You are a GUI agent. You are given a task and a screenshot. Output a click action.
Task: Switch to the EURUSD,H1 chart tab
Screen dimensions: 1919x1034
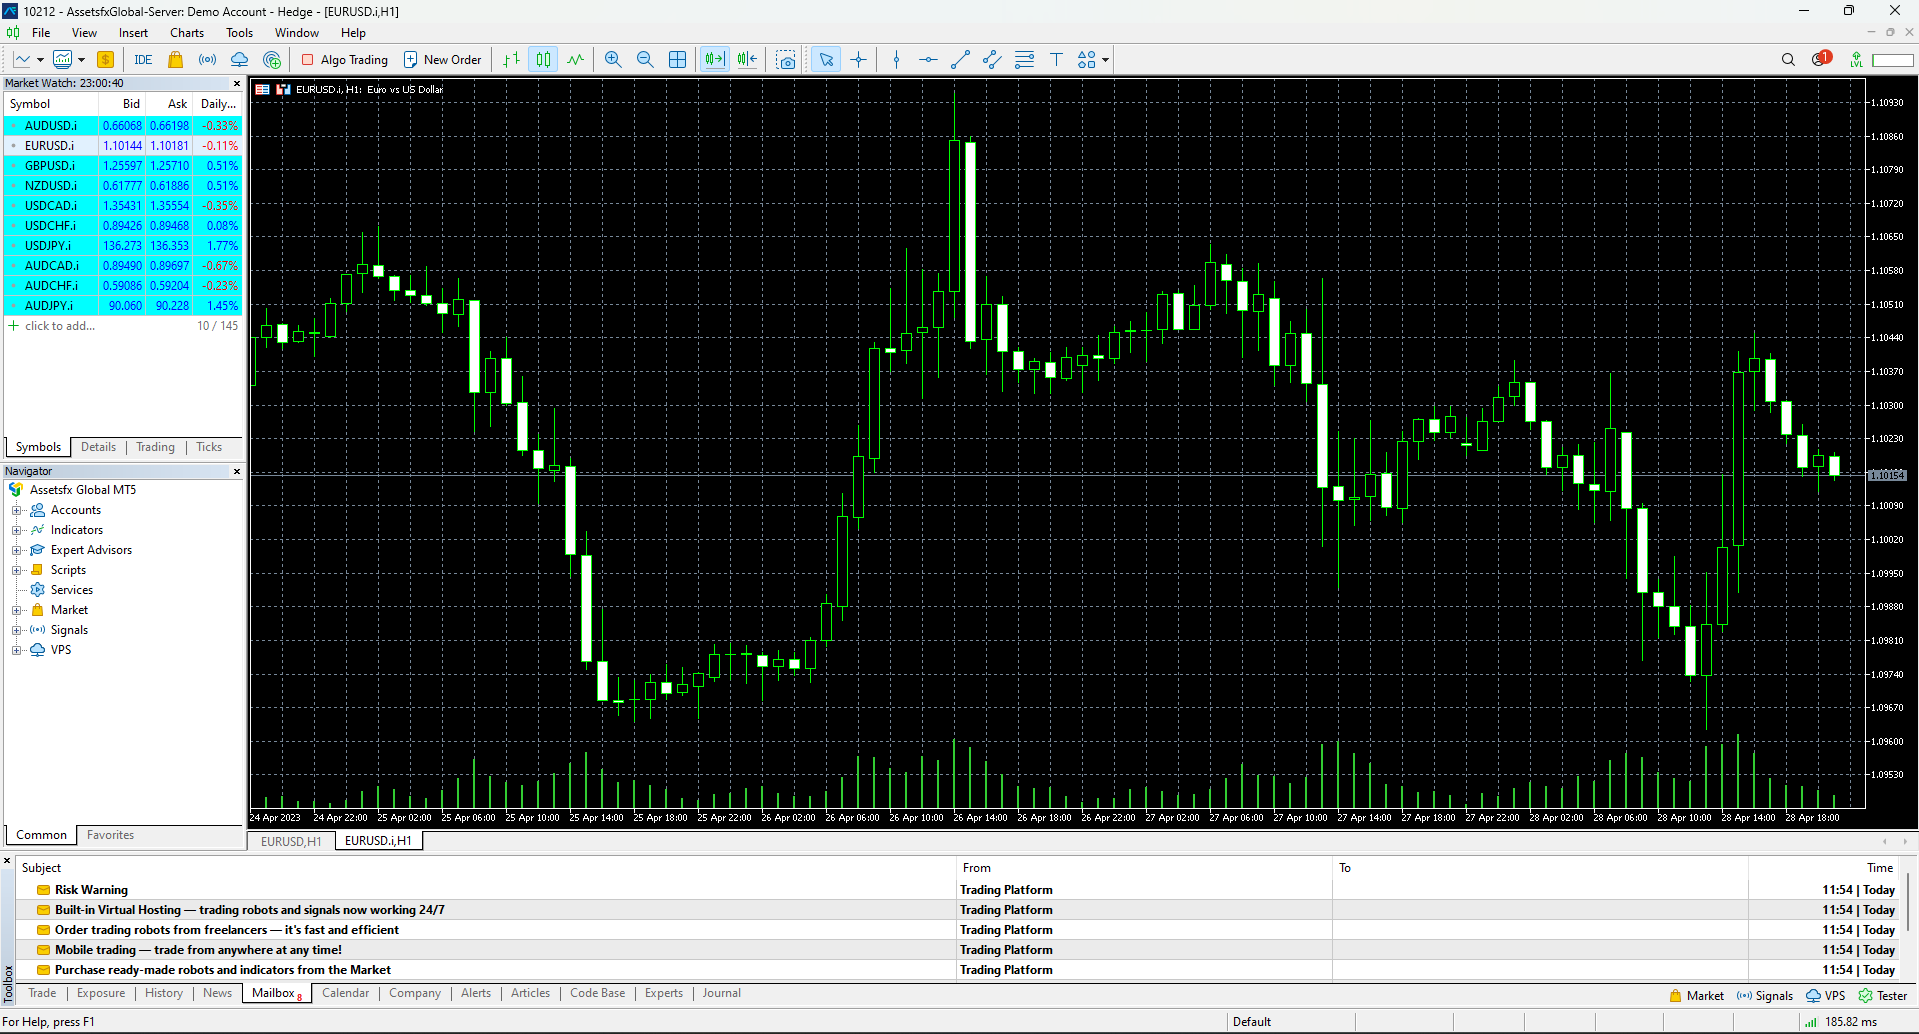coord(291,842)
